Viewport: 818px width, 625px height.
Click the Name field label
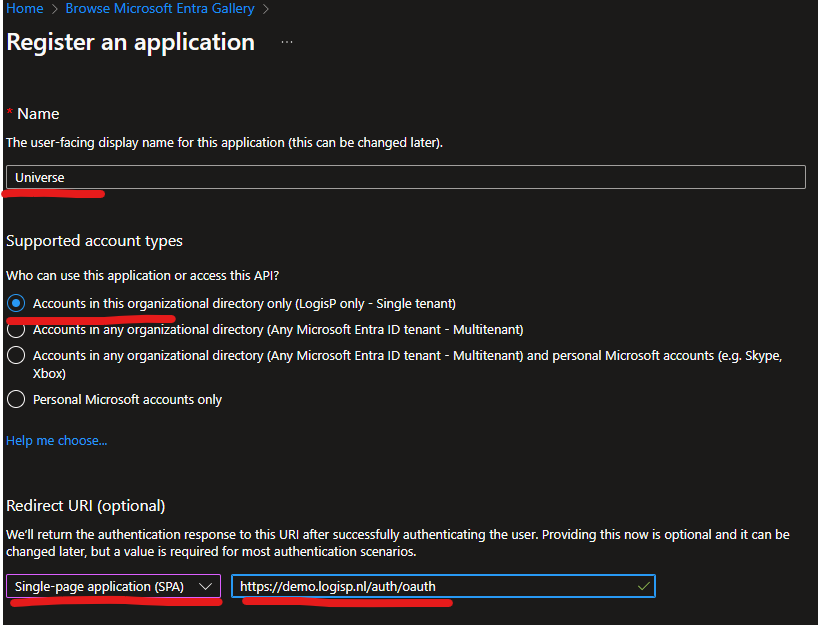click(x=38, y=114)
